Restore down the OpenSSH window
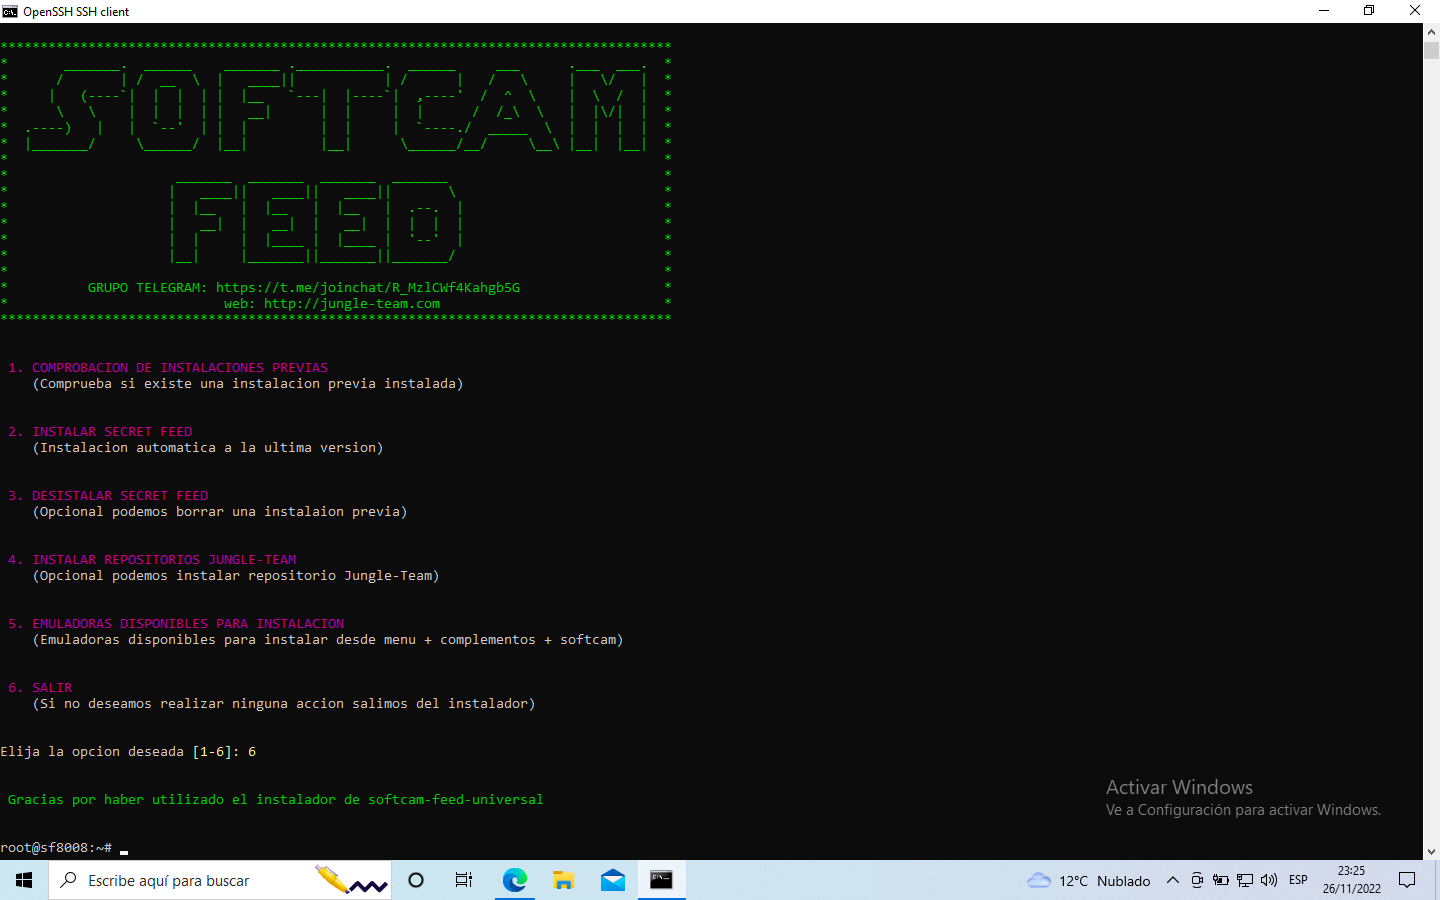This screenshot has height=900, width=1440. click(1369, 11)
